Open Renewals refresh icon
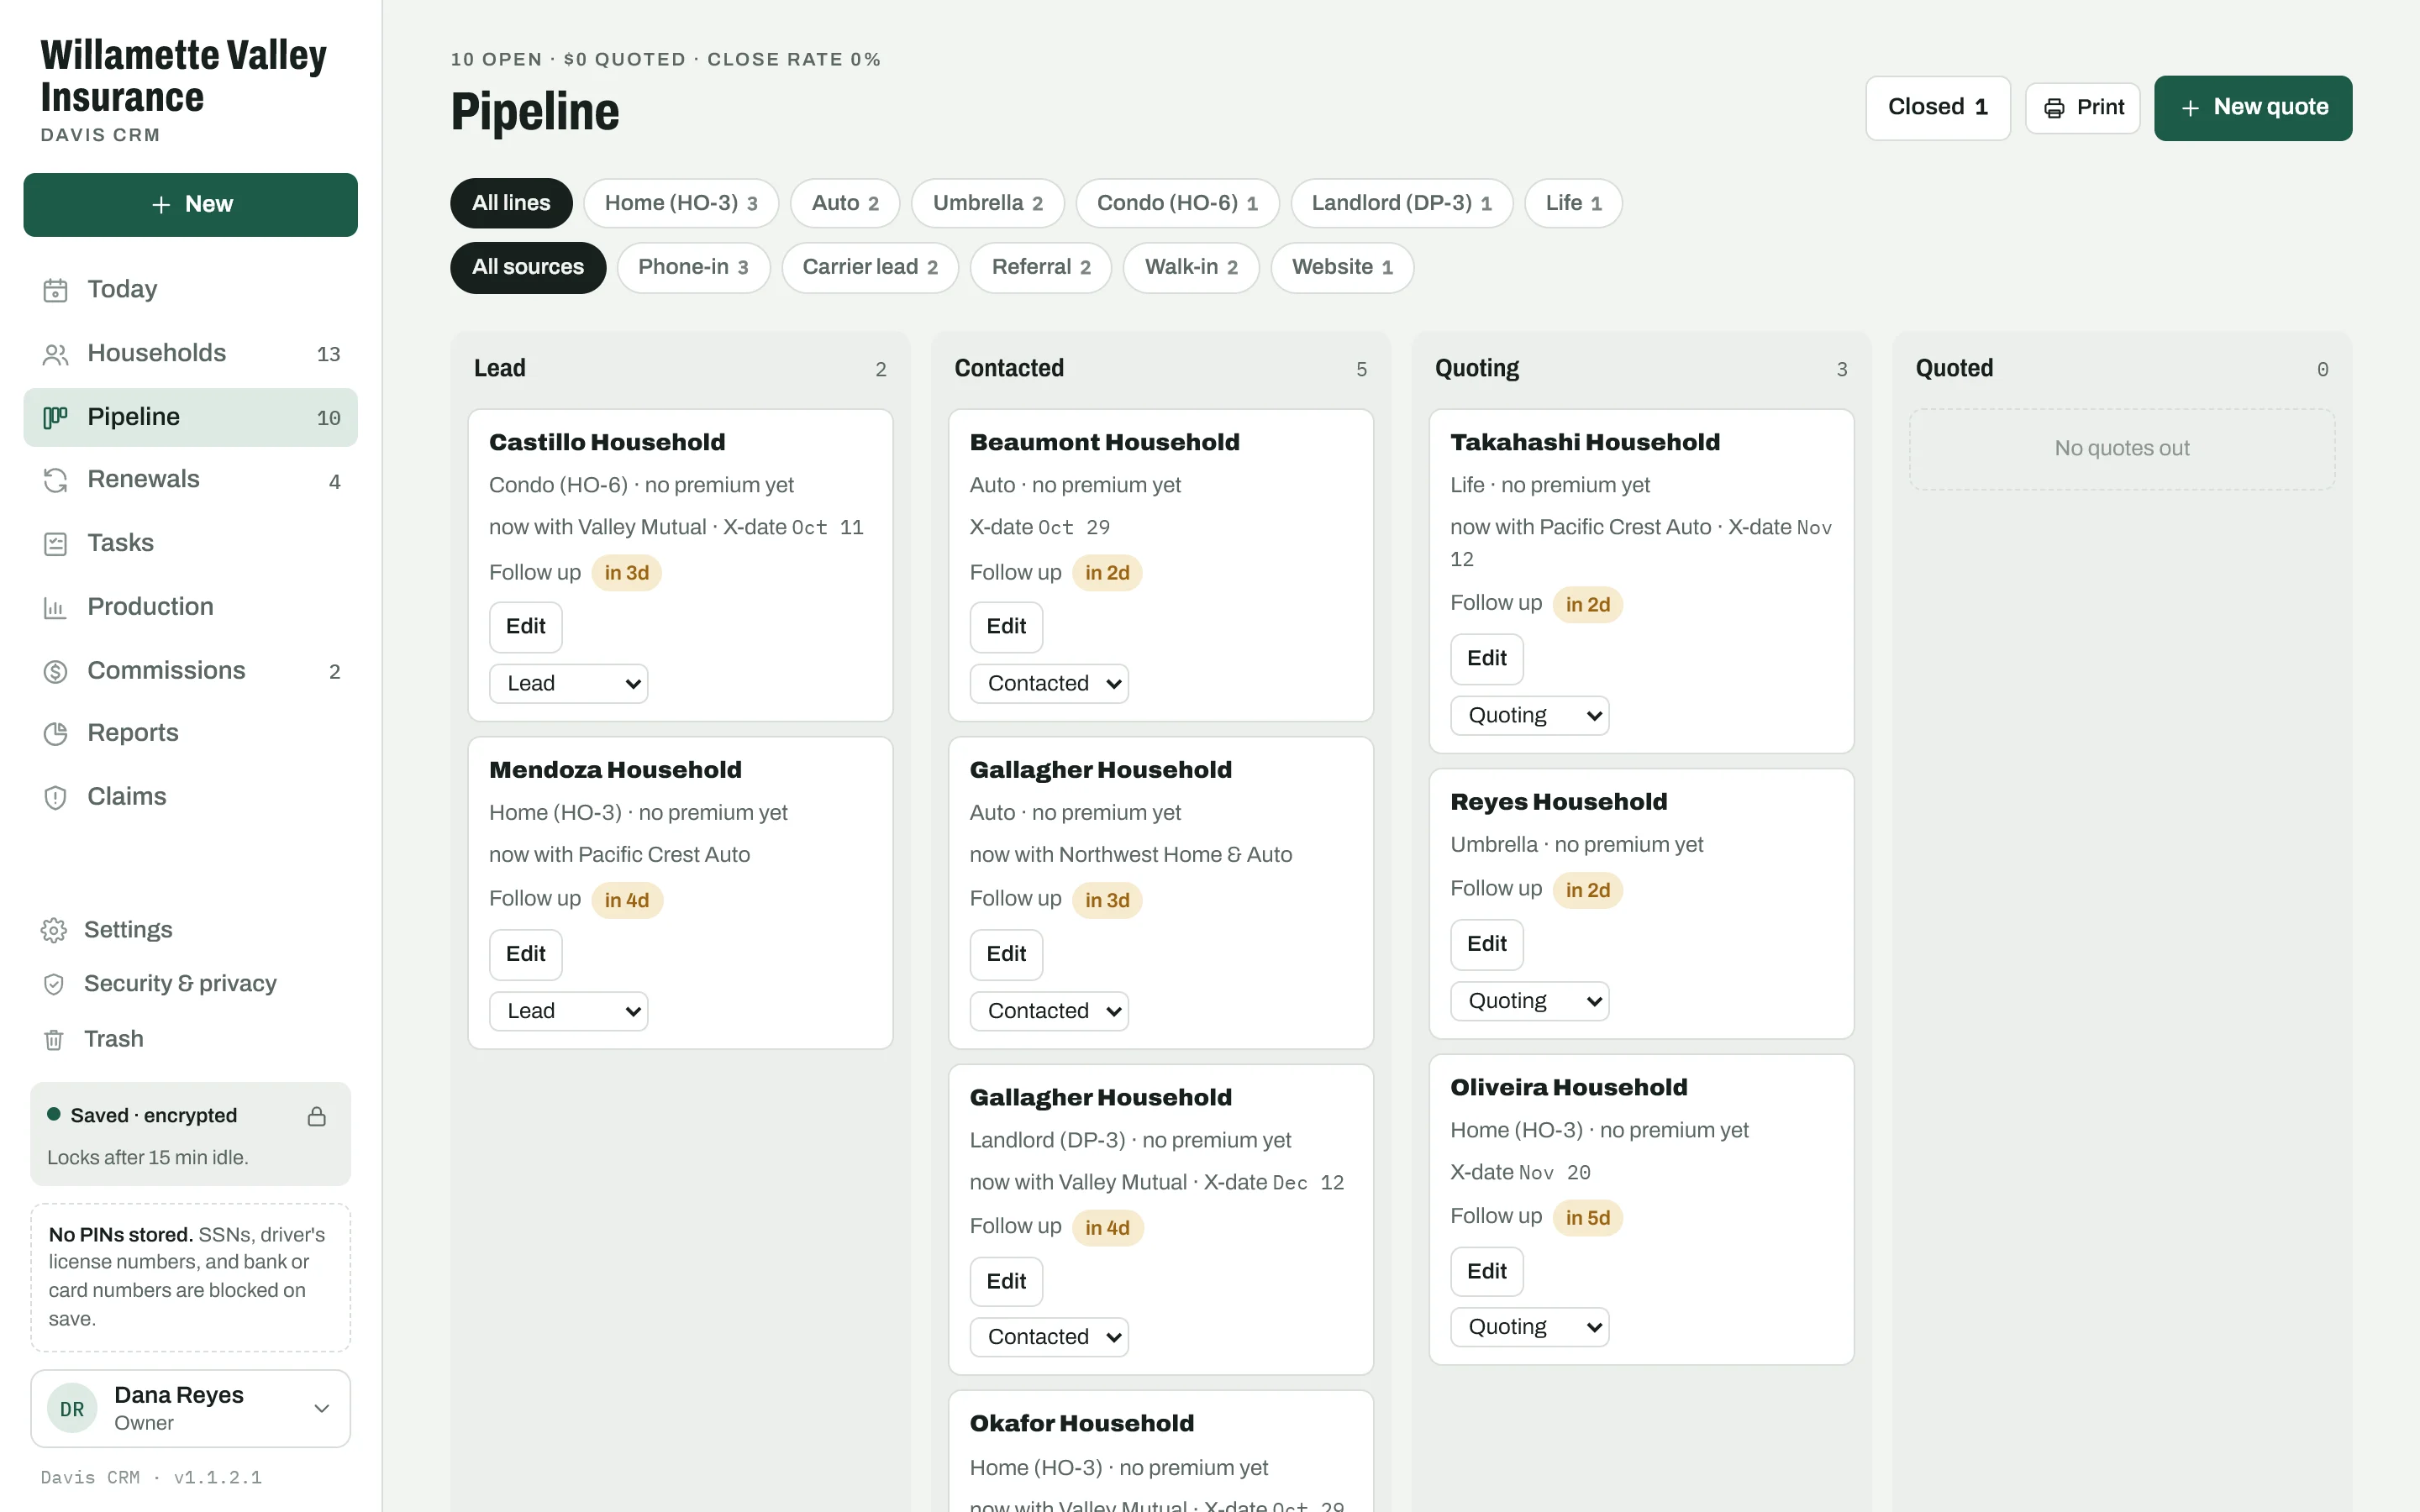The width and height of the screenshot is (2420, 1512). click(x=55, y=480)
